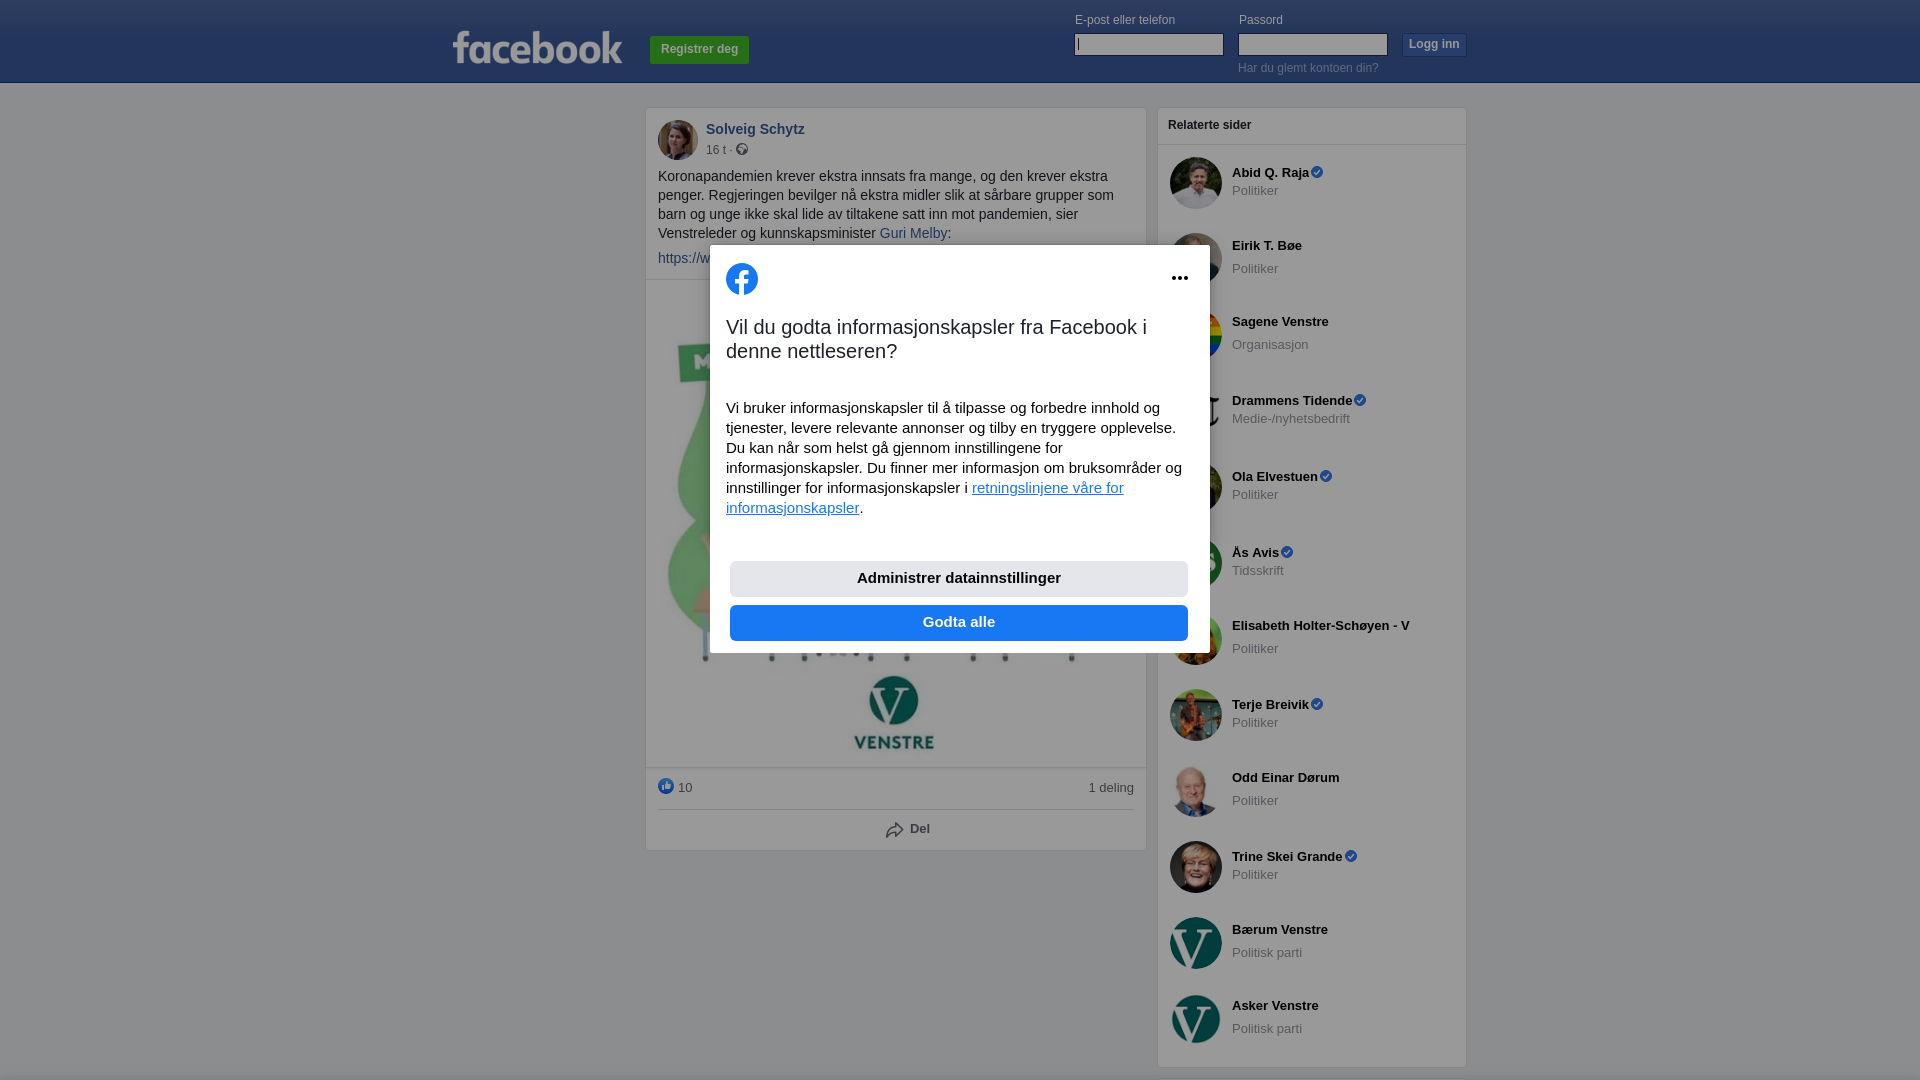Viewport: 1920px width, 1080px height.
Task: Click the Del share button
Action: 907,830
